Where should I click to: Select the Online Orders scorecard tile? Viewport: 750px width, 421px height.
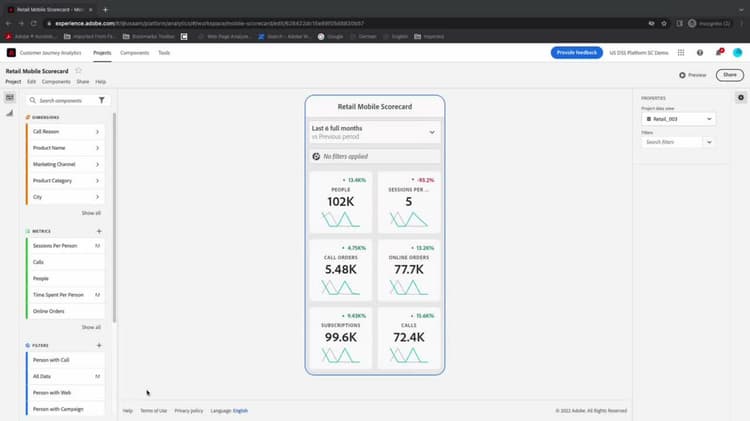tap(408, 270)
